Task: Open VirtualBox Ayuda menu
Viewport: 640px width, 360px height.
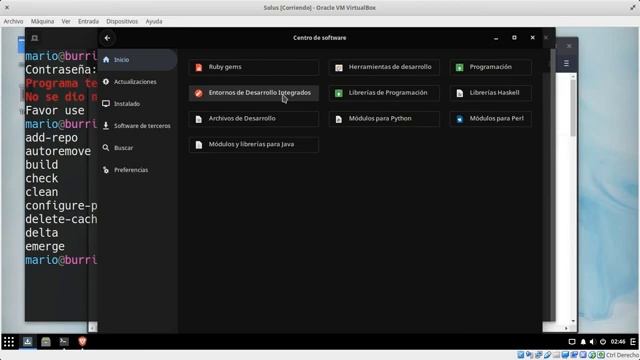Action: tap(154, 21)
